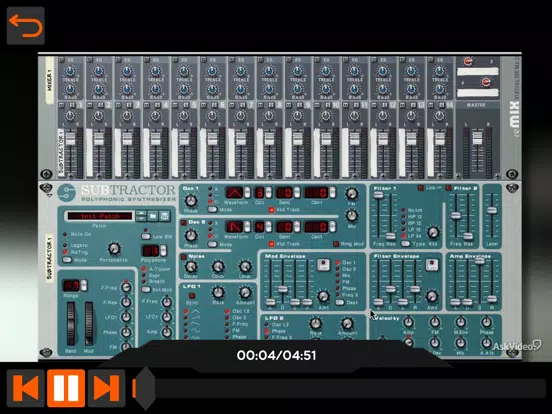Image resolution: width=552 pixels, height=414 pixels.
Task: Adjust the Polyphony stepper
Action: pyautogui.click(x=163, y=251)
